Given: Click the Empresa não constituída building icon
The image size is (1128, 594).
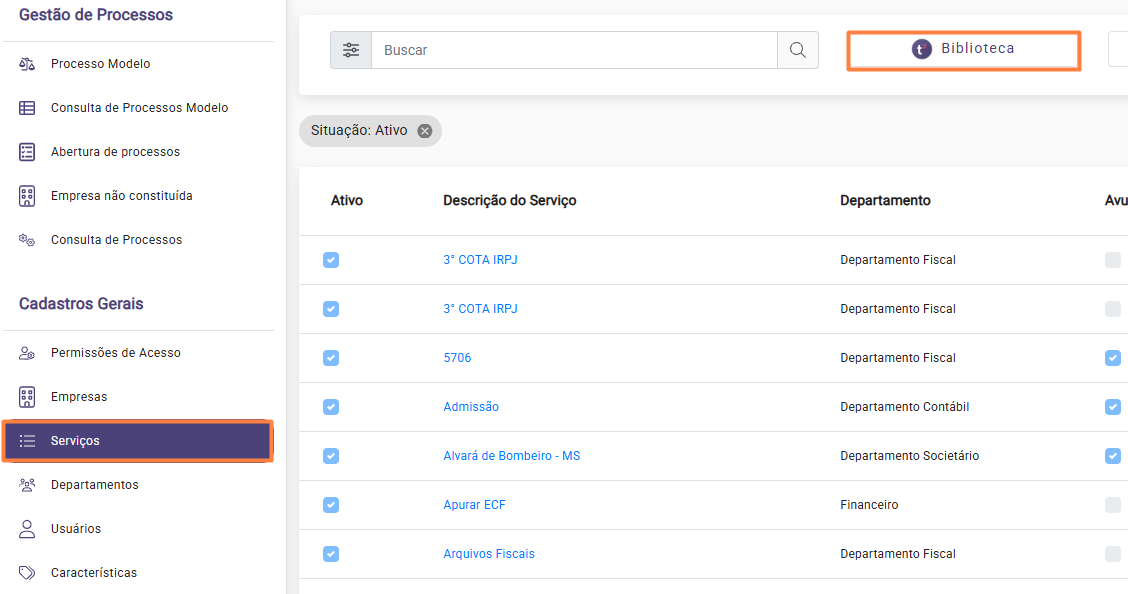Looking at the screenshot, I should [x=27, y=196].
